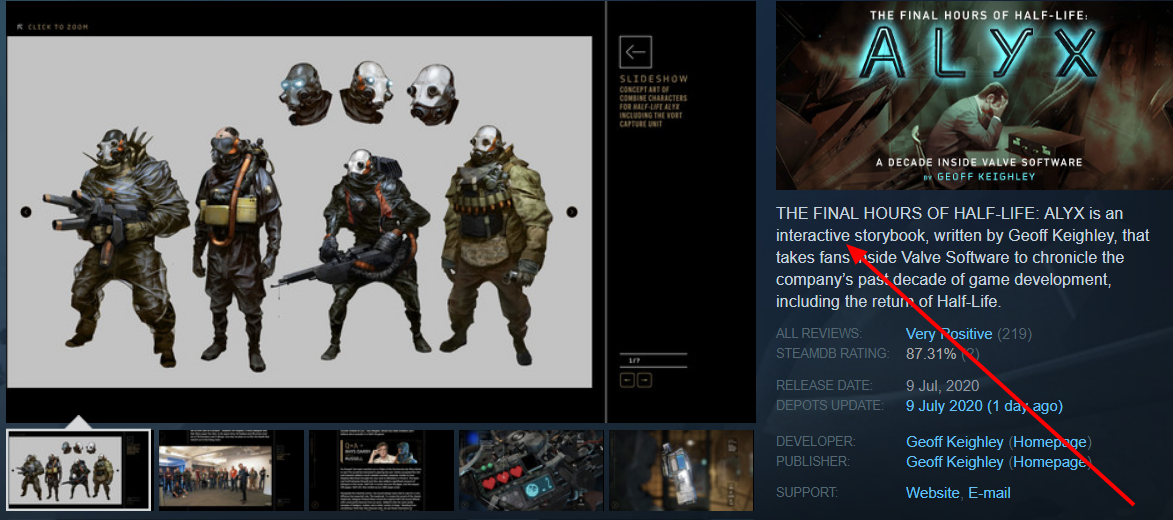Select the Combine concept art thumbnail
This screenshot has width=1173, height=520.
tap(79, 470)
